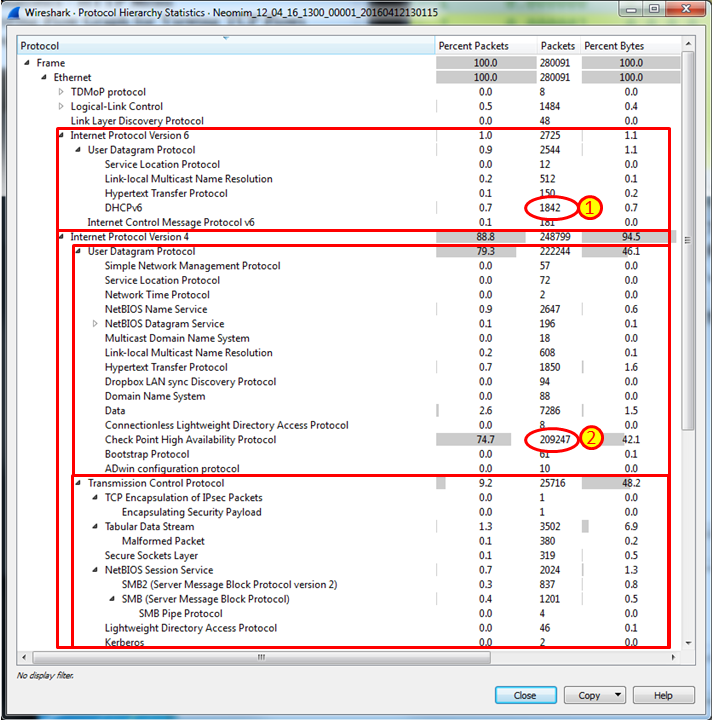Open the Copy button dropdown arrow
This screenshot has width=712, height=720.
pos(618,695)
